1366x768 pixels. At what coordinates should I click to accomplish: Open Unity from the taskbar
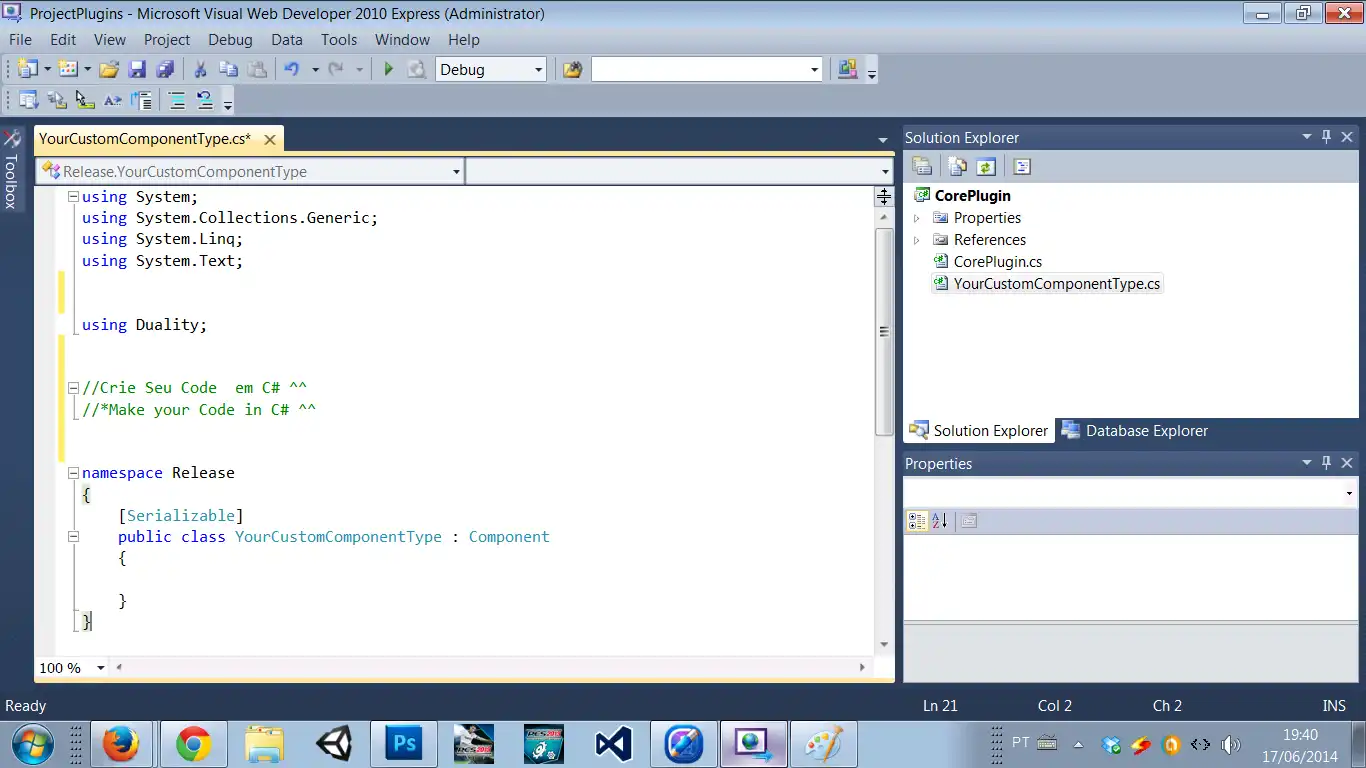coord(334,744)
